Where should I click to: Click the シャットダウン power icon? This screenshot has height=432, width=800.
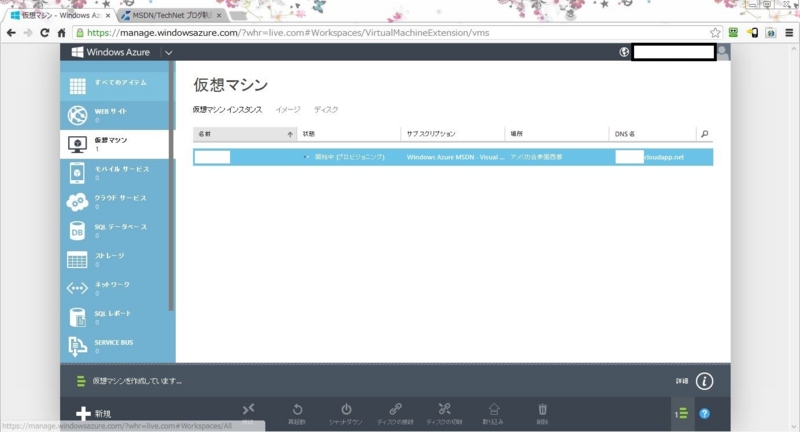[x=346, y=410]
